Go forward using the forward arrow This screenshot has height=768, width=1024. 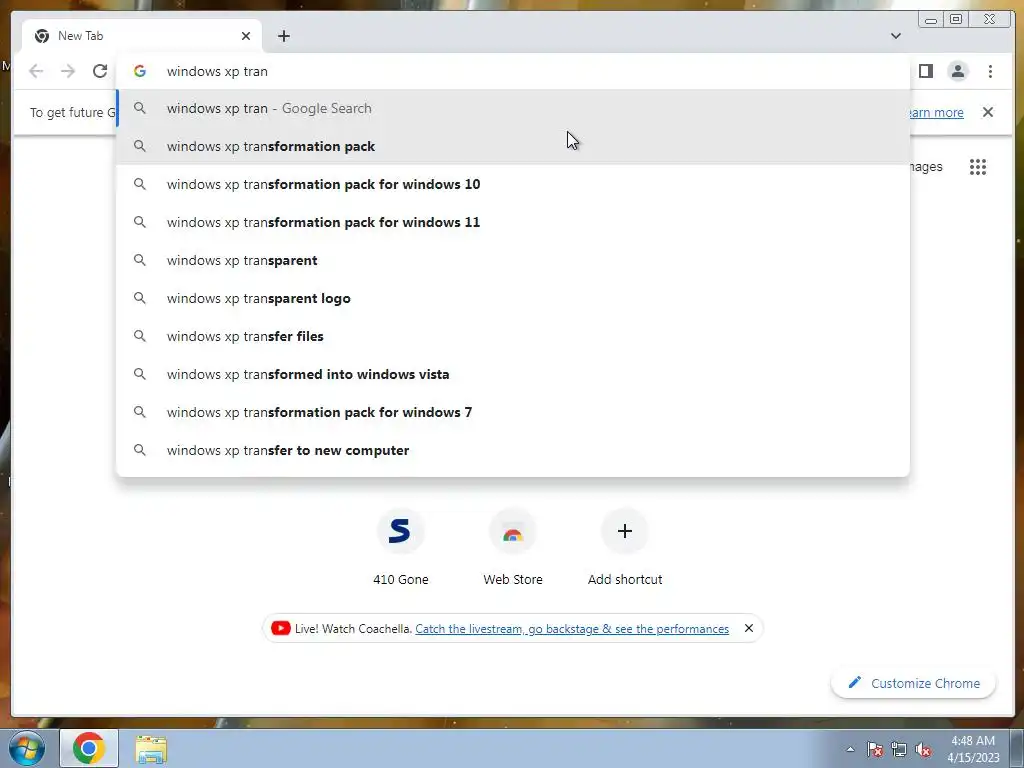point(68,71)
